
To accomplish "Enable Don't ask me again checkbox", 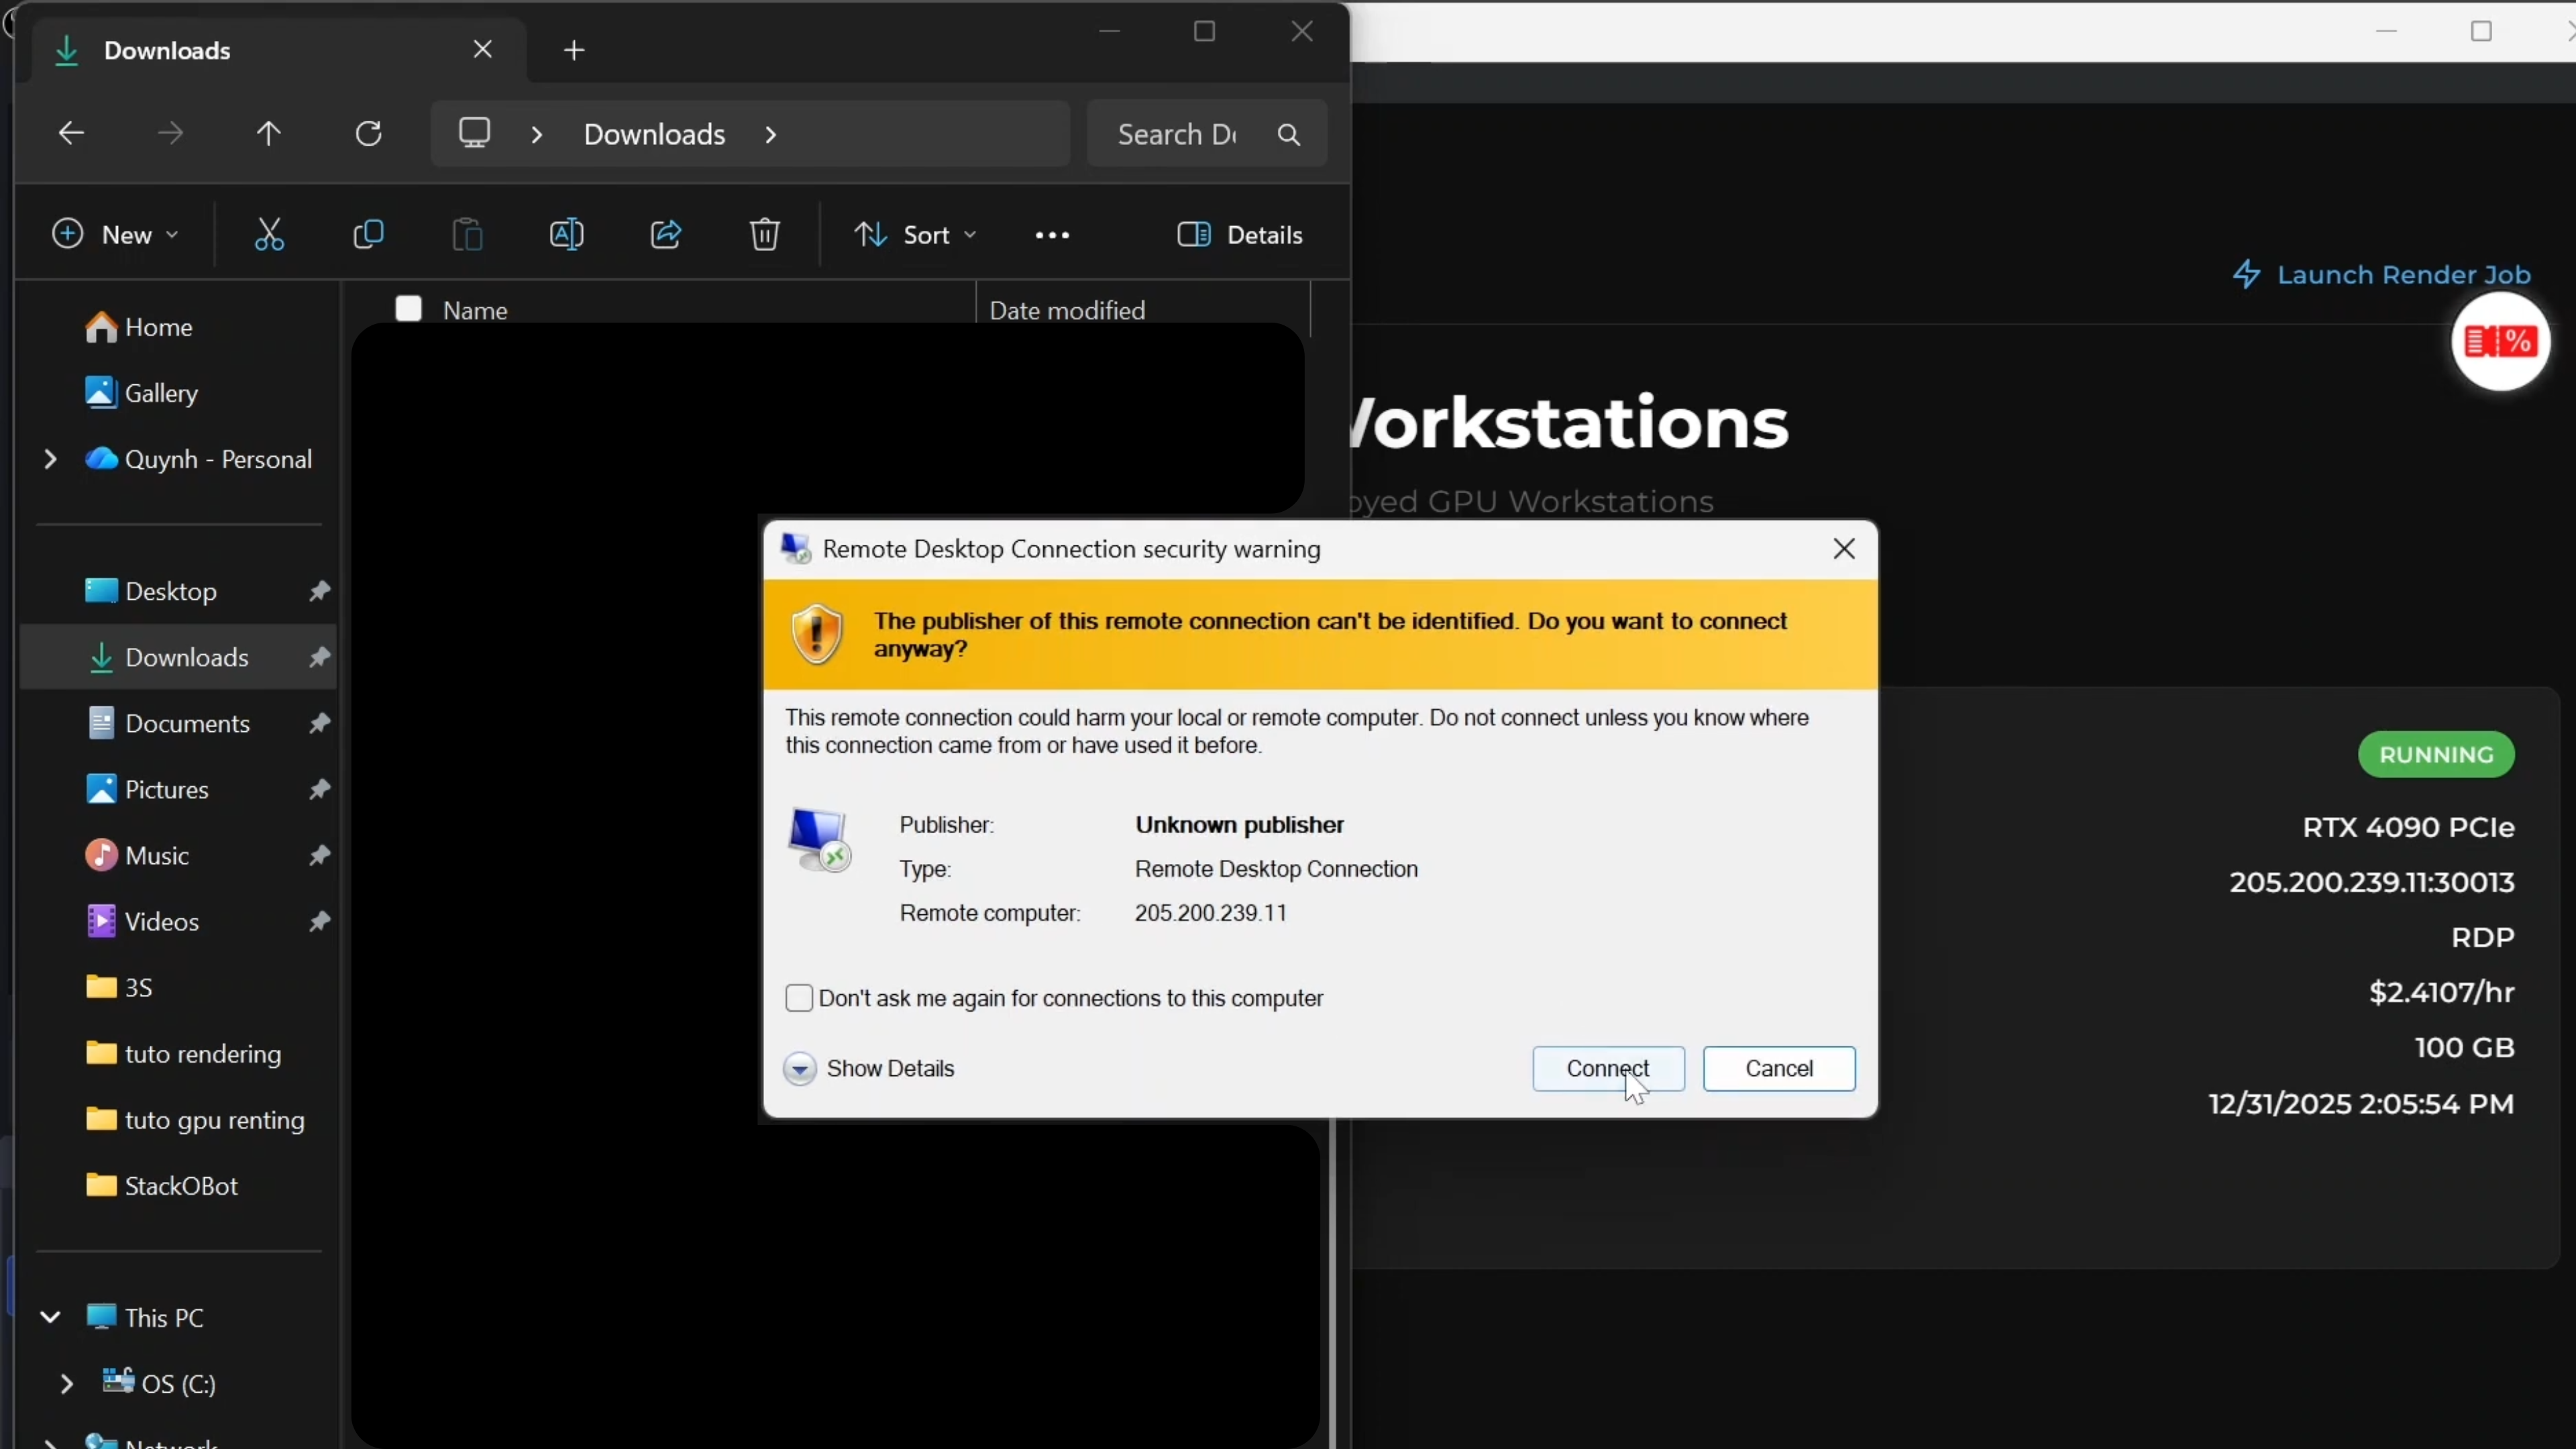I will (x=799, y=998).
